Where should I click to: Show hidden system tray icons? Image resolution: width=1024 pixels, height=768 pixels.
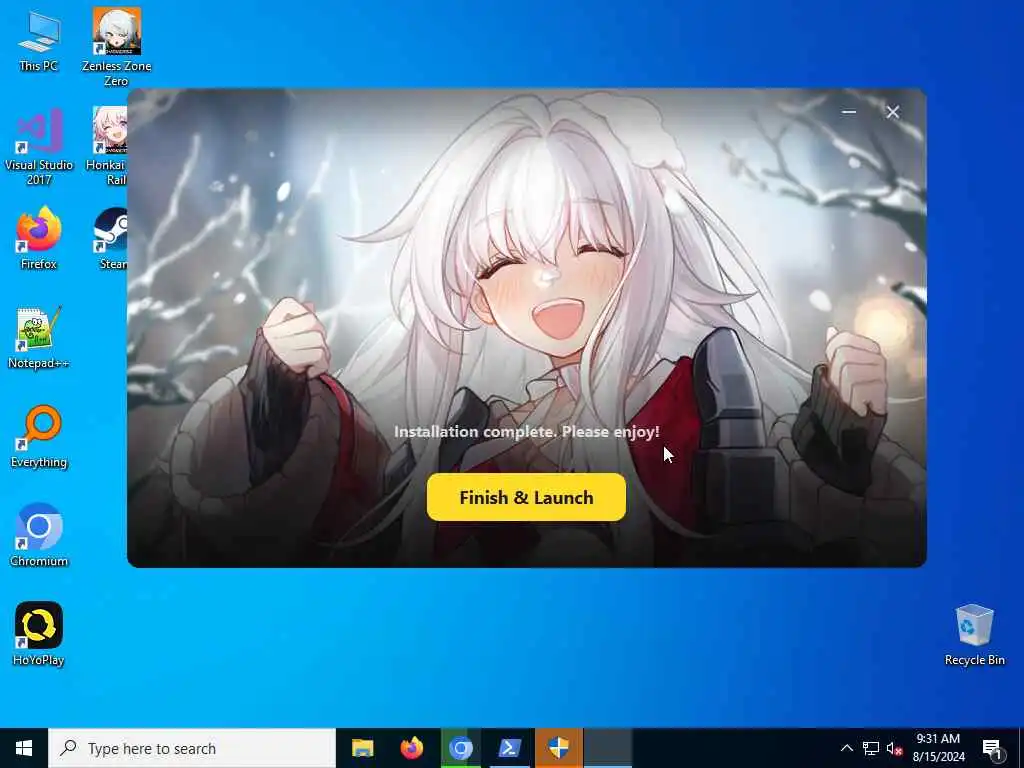pyautogui.click(x=846, y=748)
